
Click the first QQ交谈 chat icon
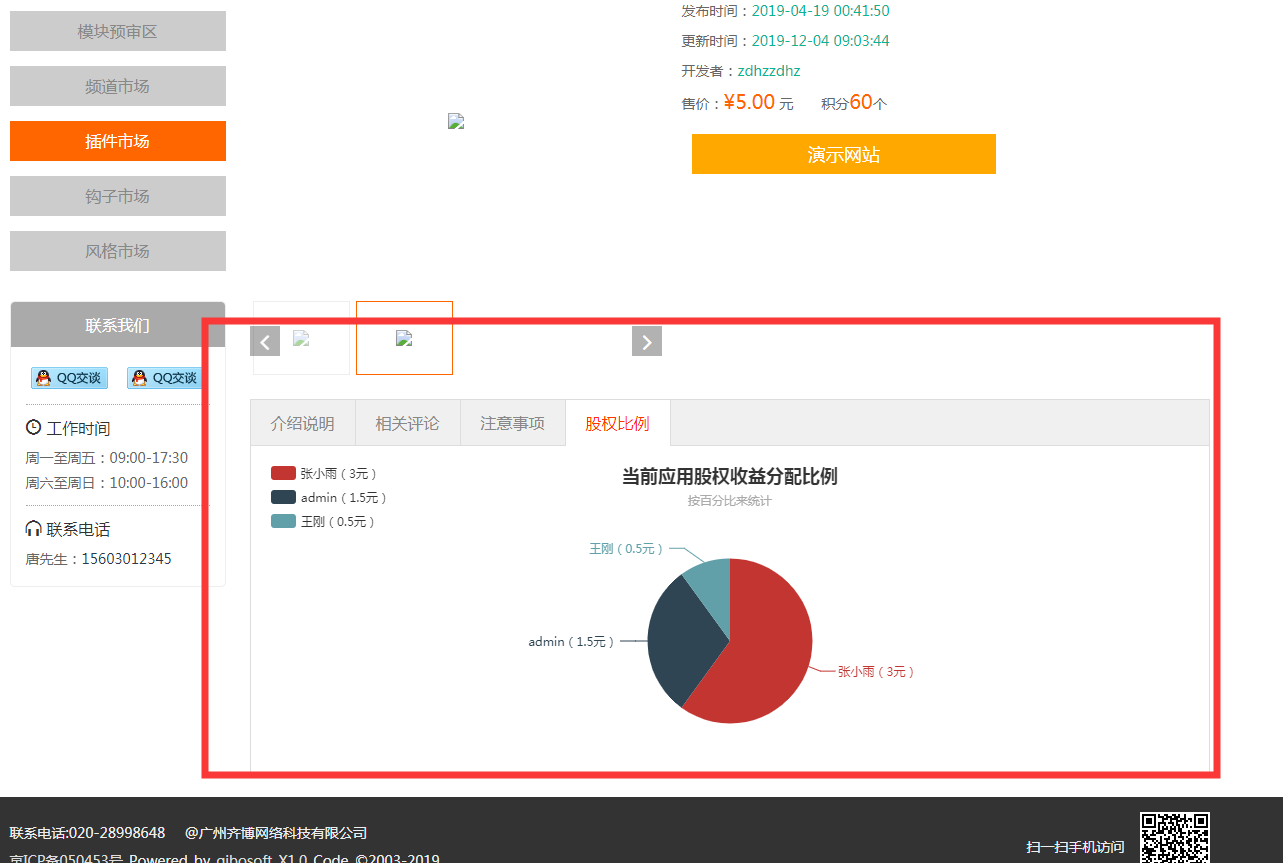tap(69, 378)
